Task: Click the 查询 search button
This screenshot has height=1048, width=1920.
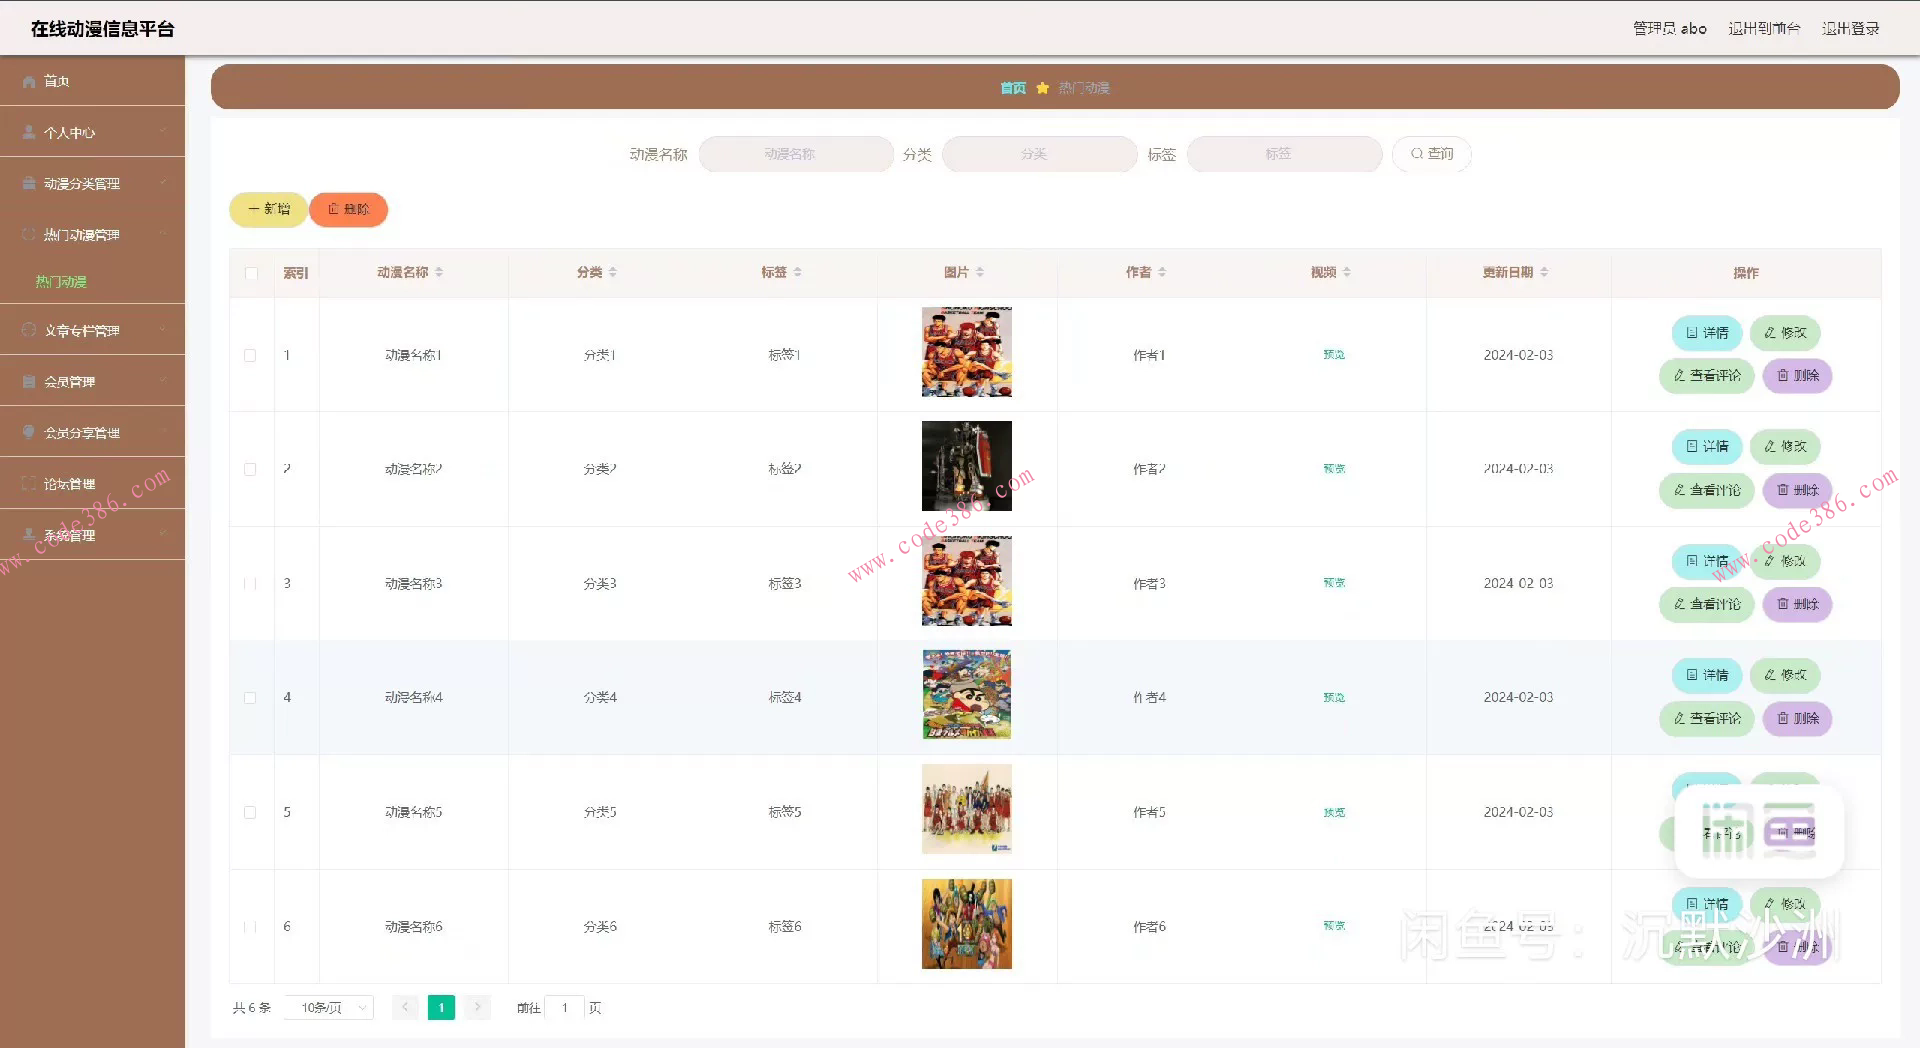Action: click(1431, 154)
